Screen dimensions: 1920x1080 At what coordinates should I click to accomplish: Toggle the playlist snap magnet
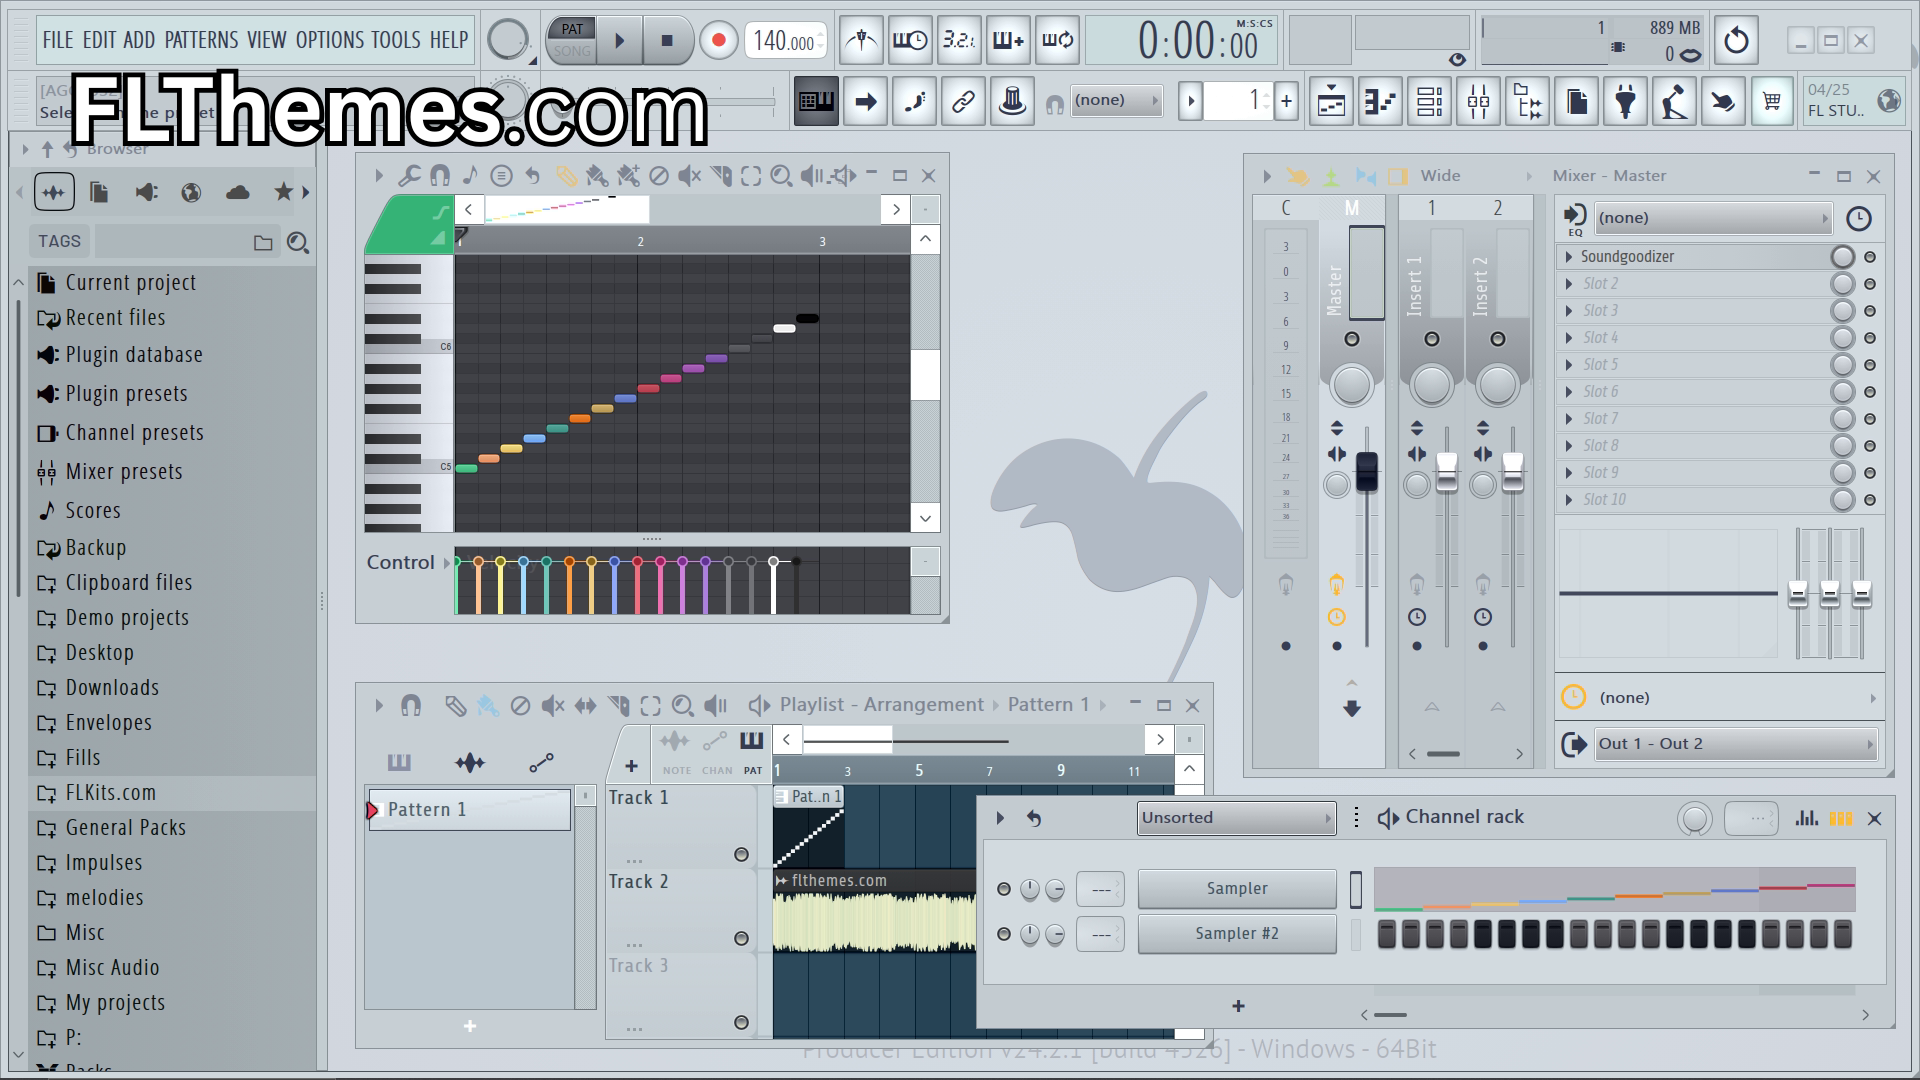click(411, 706)
